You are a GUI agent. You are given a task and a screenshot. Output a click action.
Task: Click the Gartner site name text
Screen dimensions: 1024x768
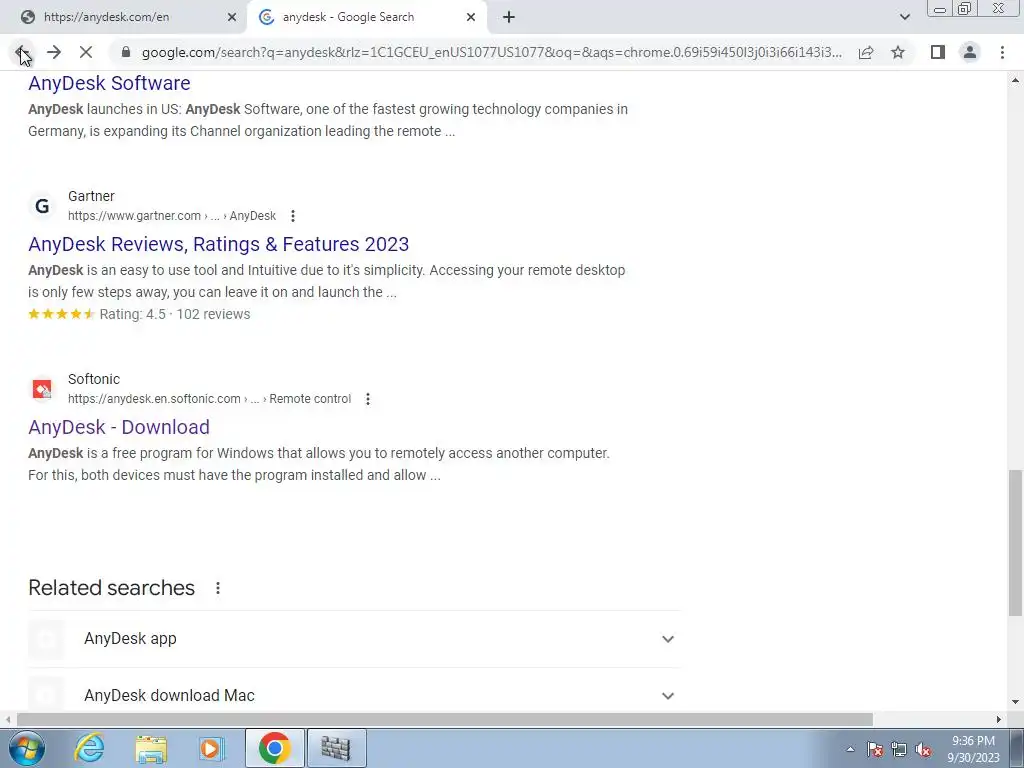(x=91, y=196)
